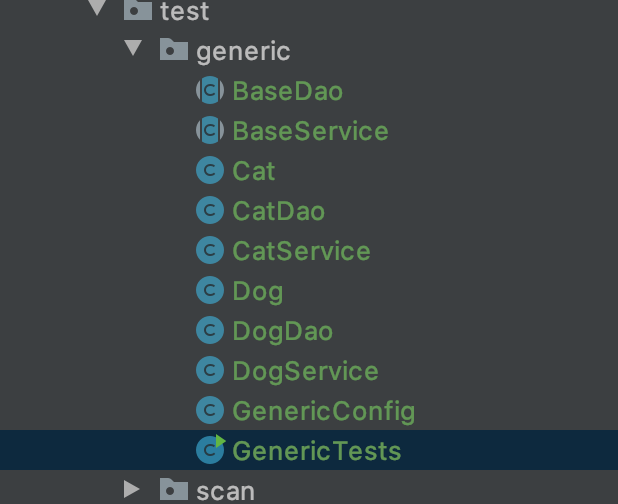The height and width of the screenshot is (504, 618).
Task: Click the BaseService abstract class icon
Action: (x=210, y=130)
